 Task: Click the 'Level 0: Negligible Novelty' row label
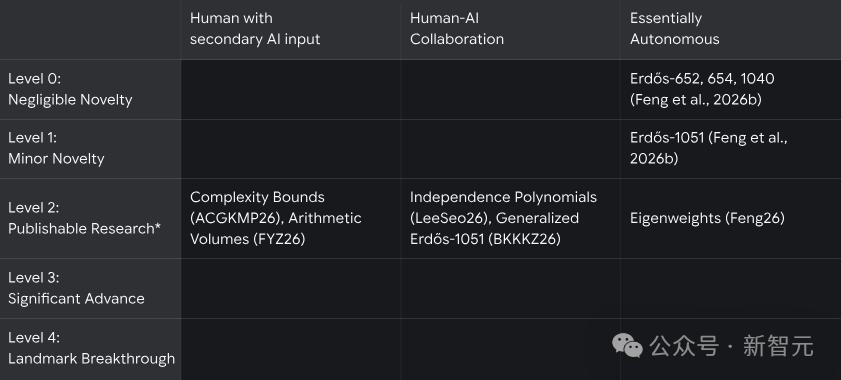pos(70,89)
